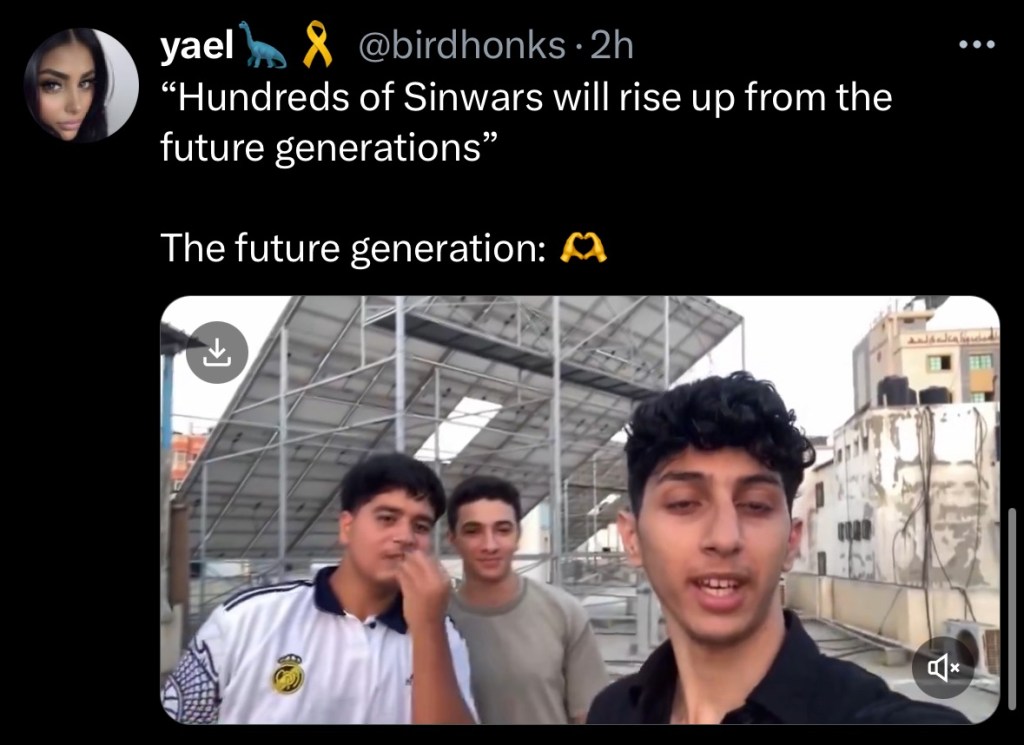
Task: Play the embedded video
Action: [x=580, y=510]
